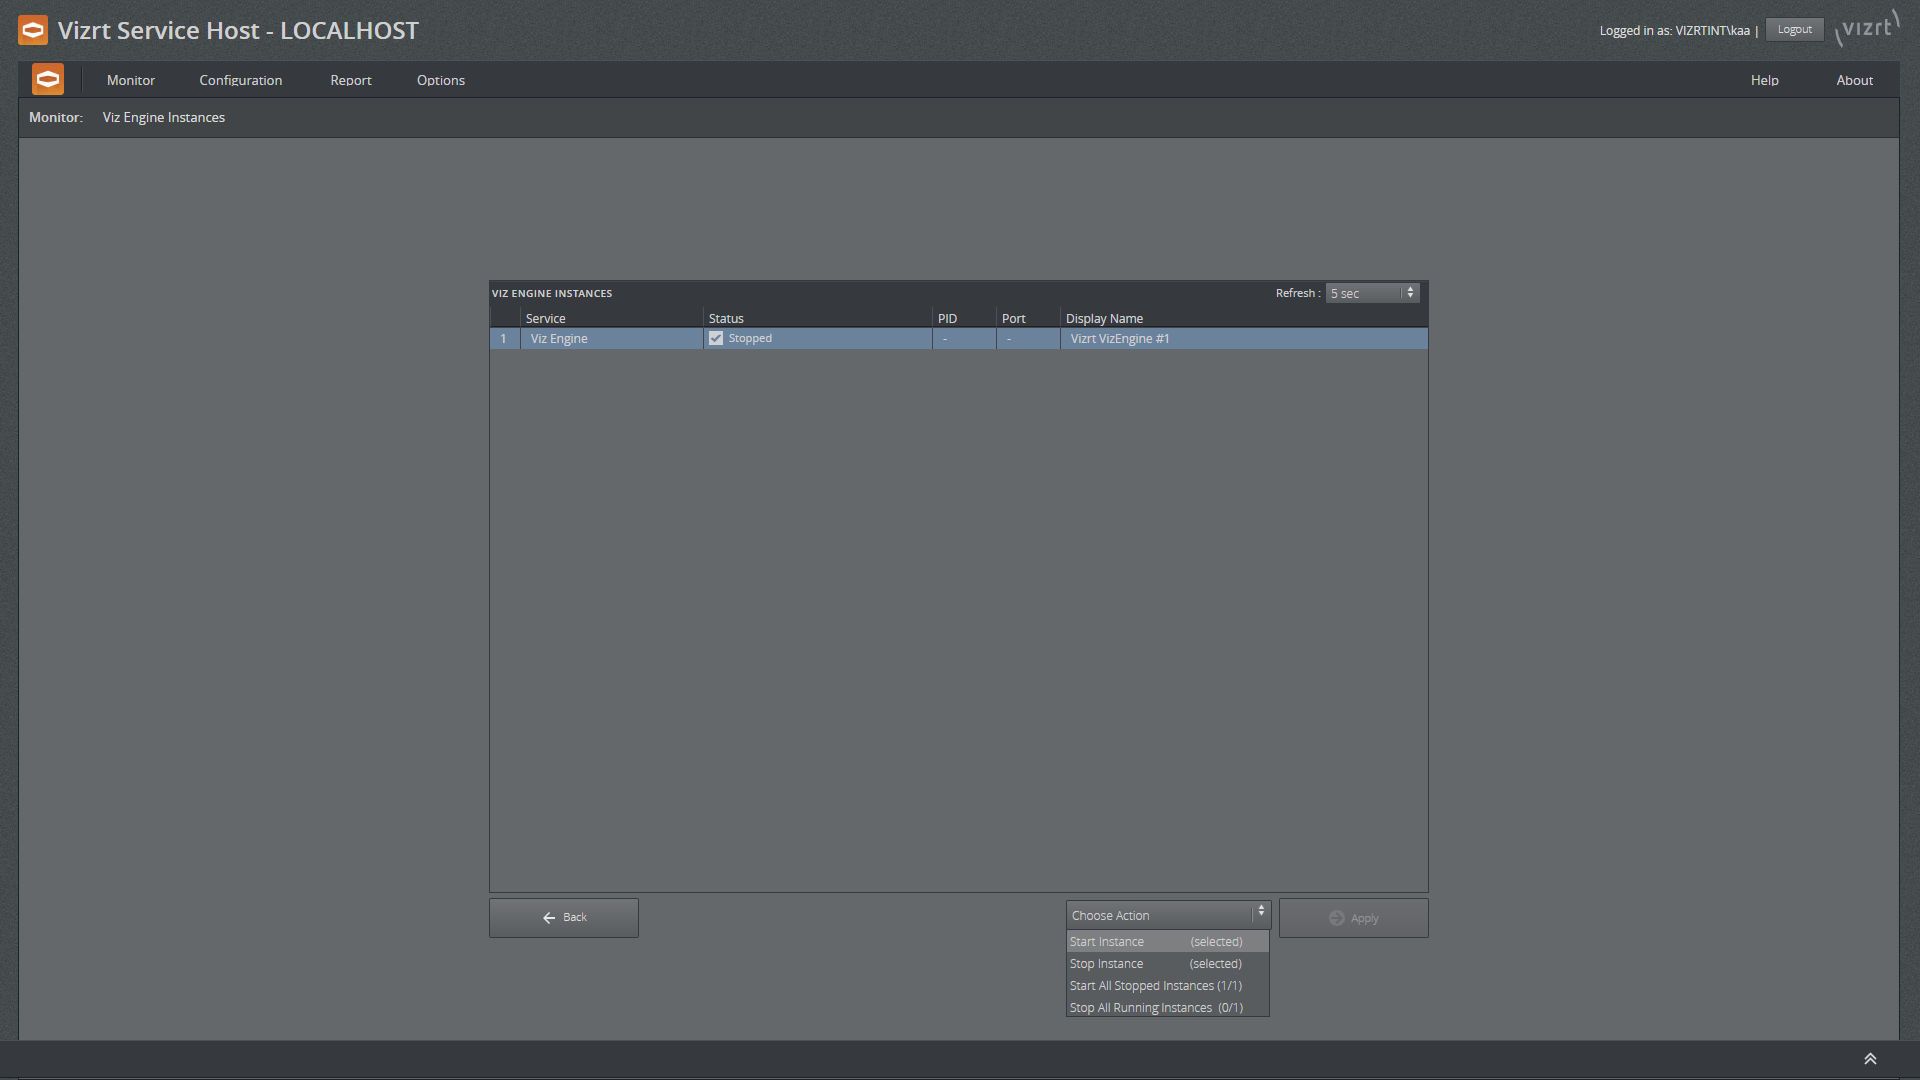Choose Start Instance (selected) option
The height and width of the screenshot is (1080, 1920).
click(x=1156, y=942)
